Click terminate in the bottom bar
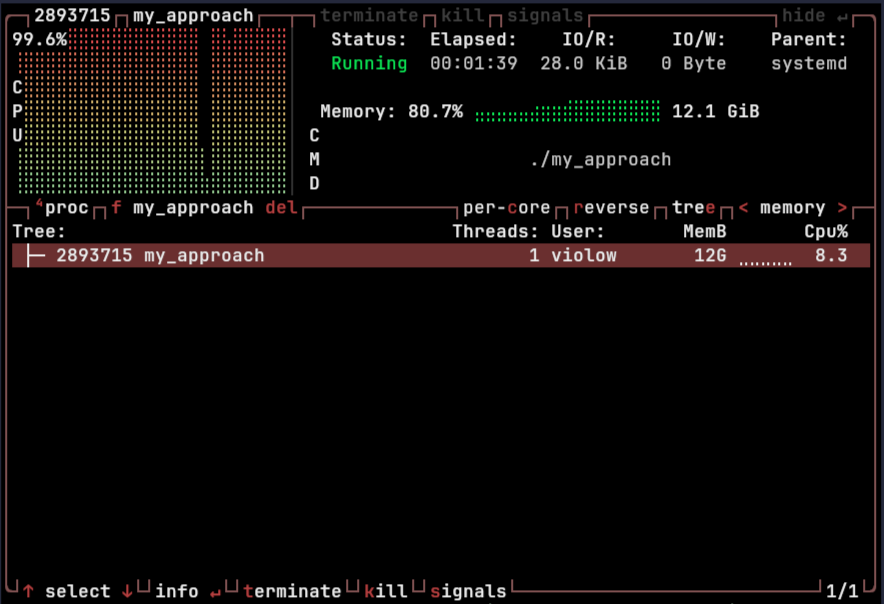 click(x=292, y=591)
